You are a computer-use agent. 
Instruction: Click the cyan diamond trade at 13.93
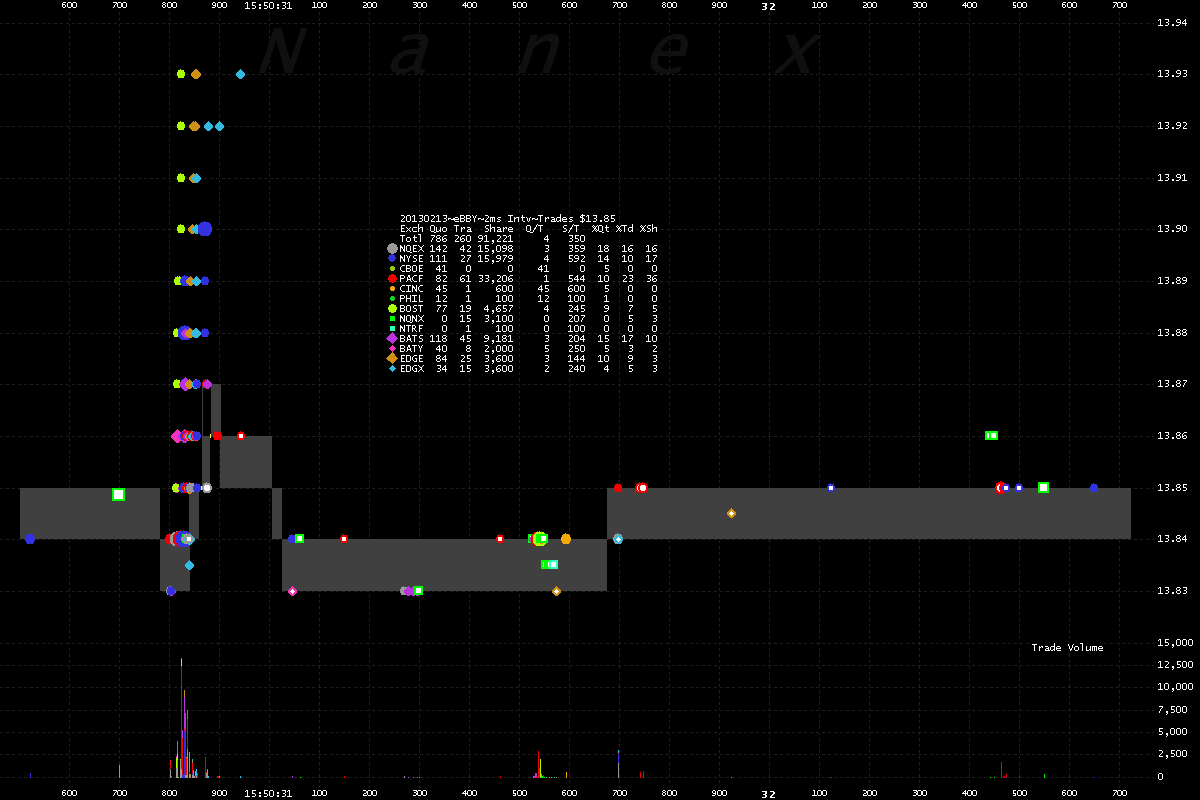point(240,74)
